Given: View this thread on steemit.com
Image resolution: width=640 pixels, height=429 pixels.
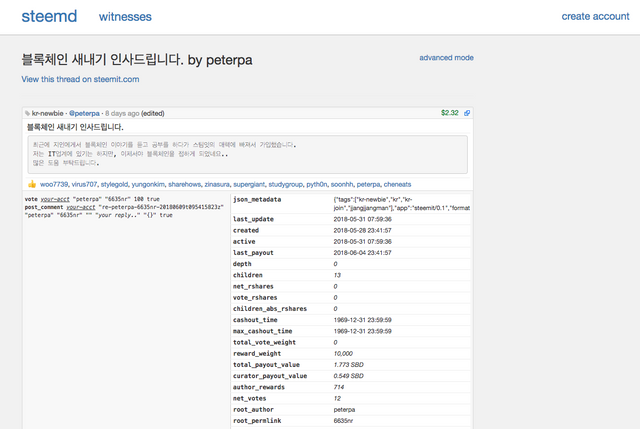Looking at the screenshot, I should click(80, 79).
